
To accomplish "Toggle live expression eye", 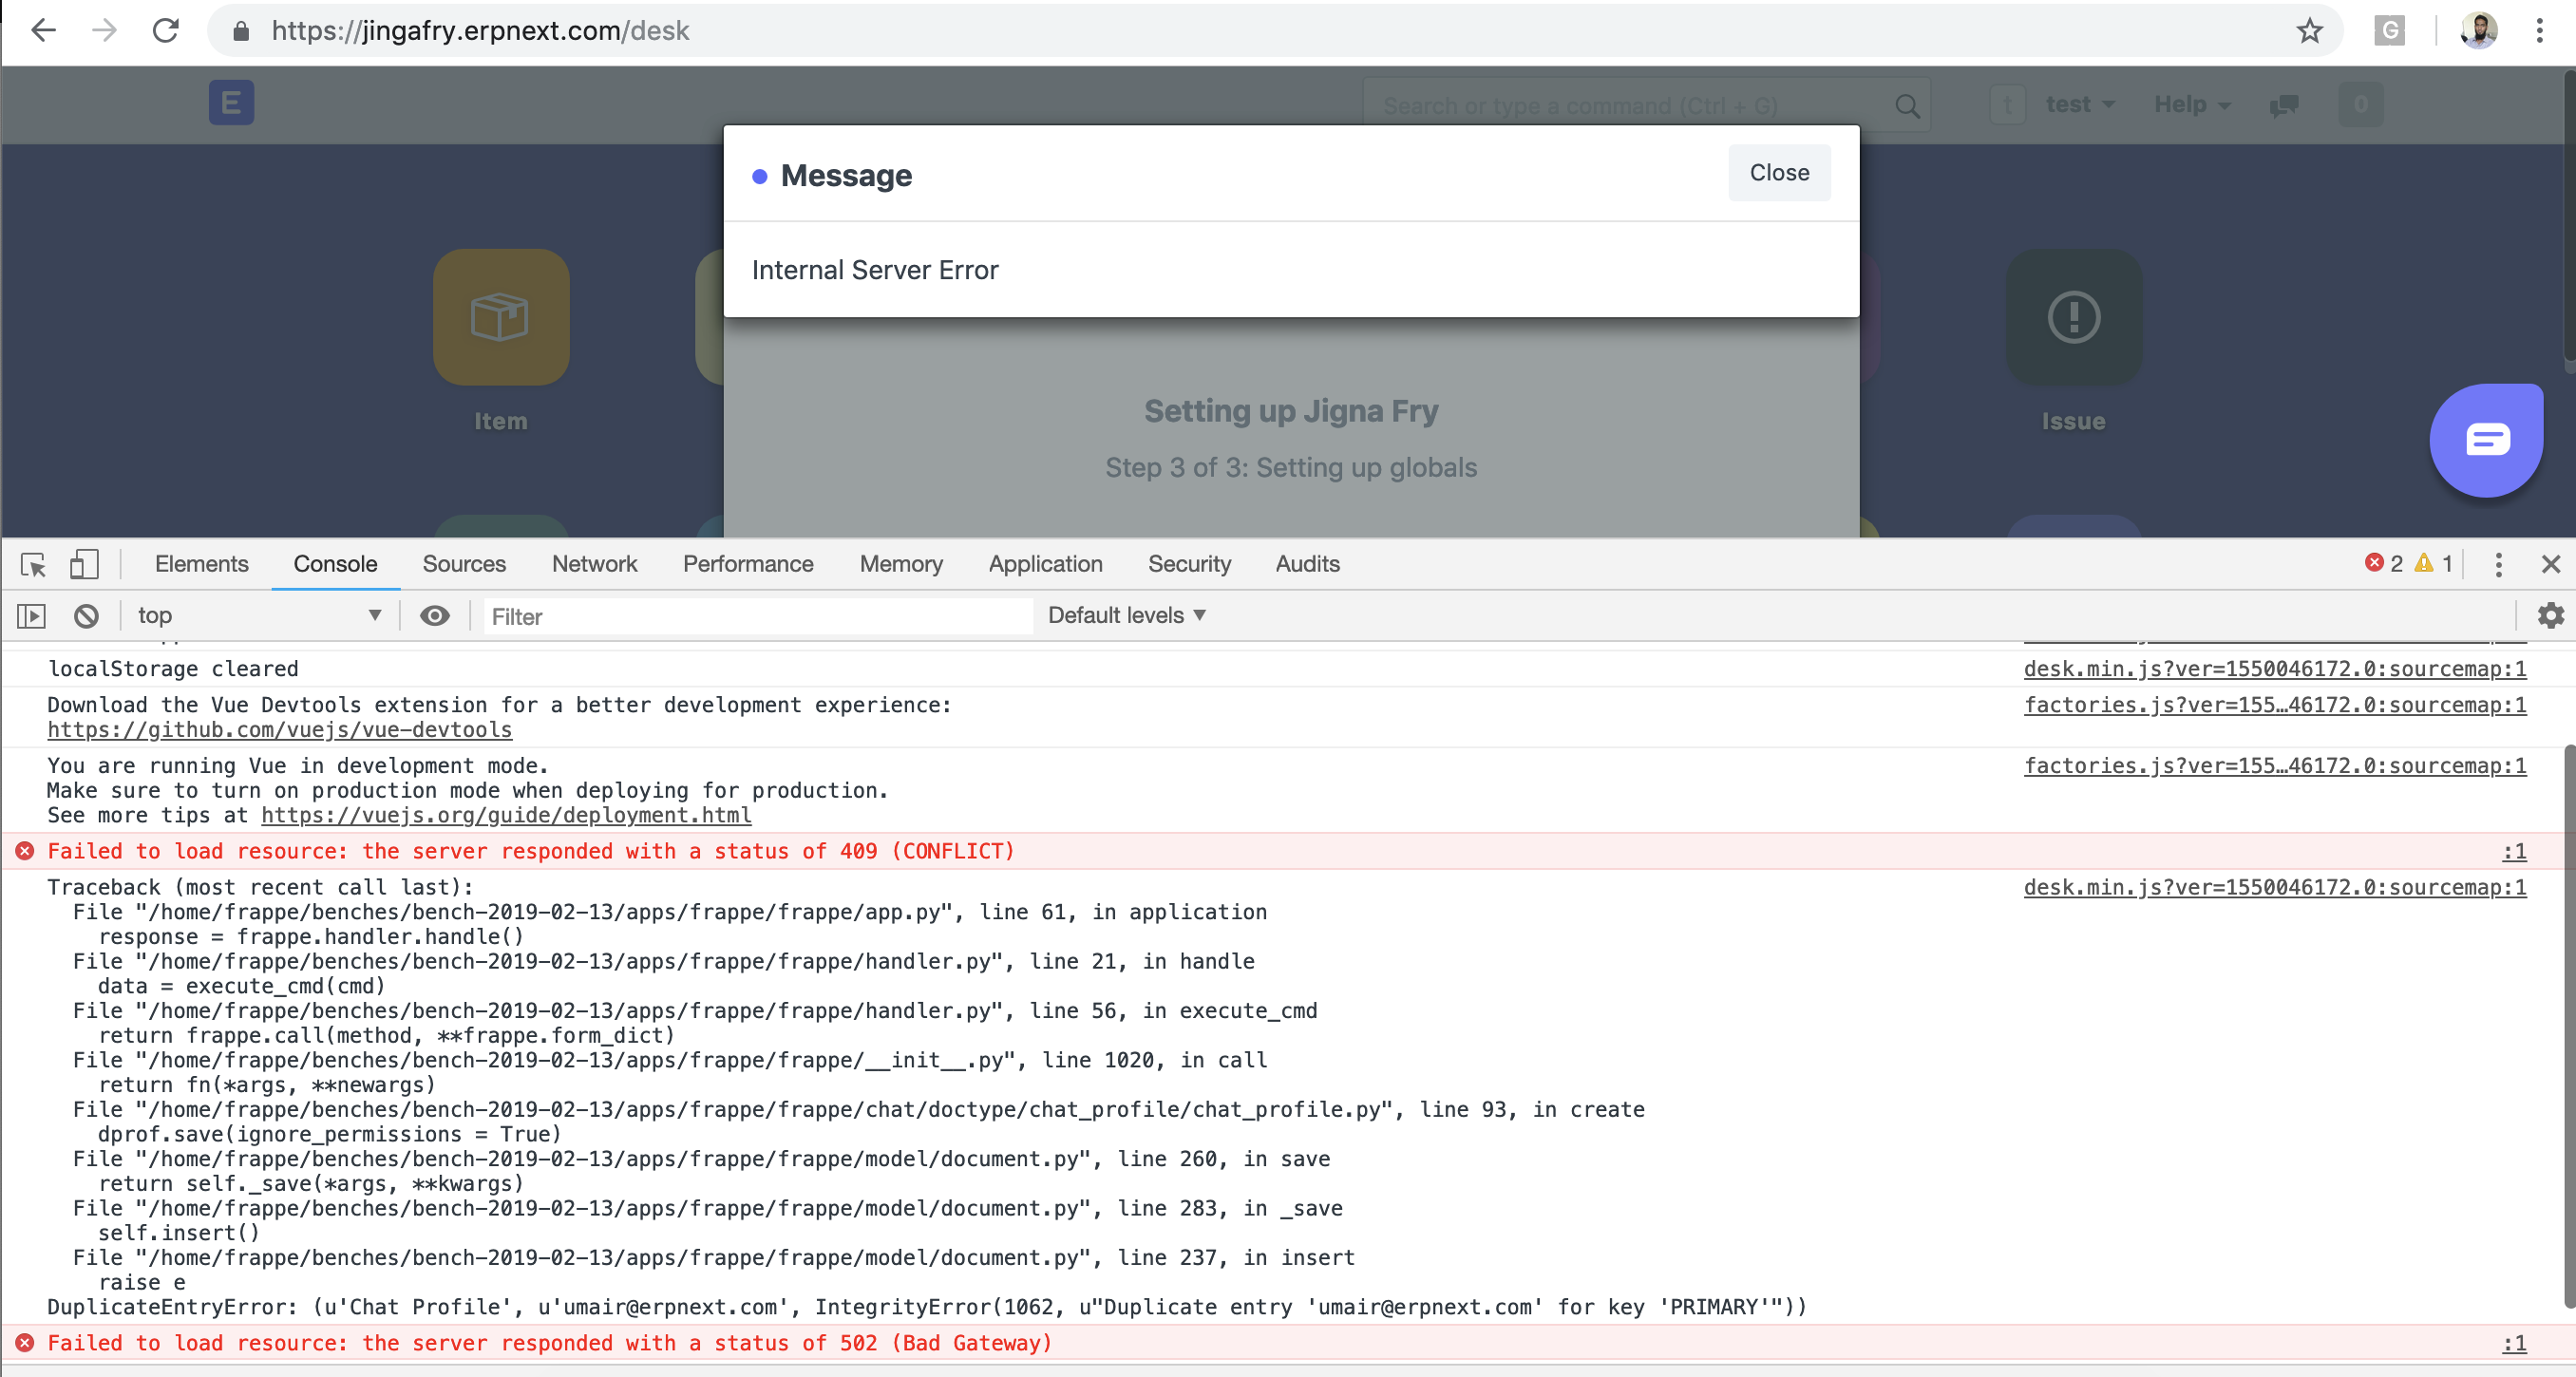I will click(434, 616).
